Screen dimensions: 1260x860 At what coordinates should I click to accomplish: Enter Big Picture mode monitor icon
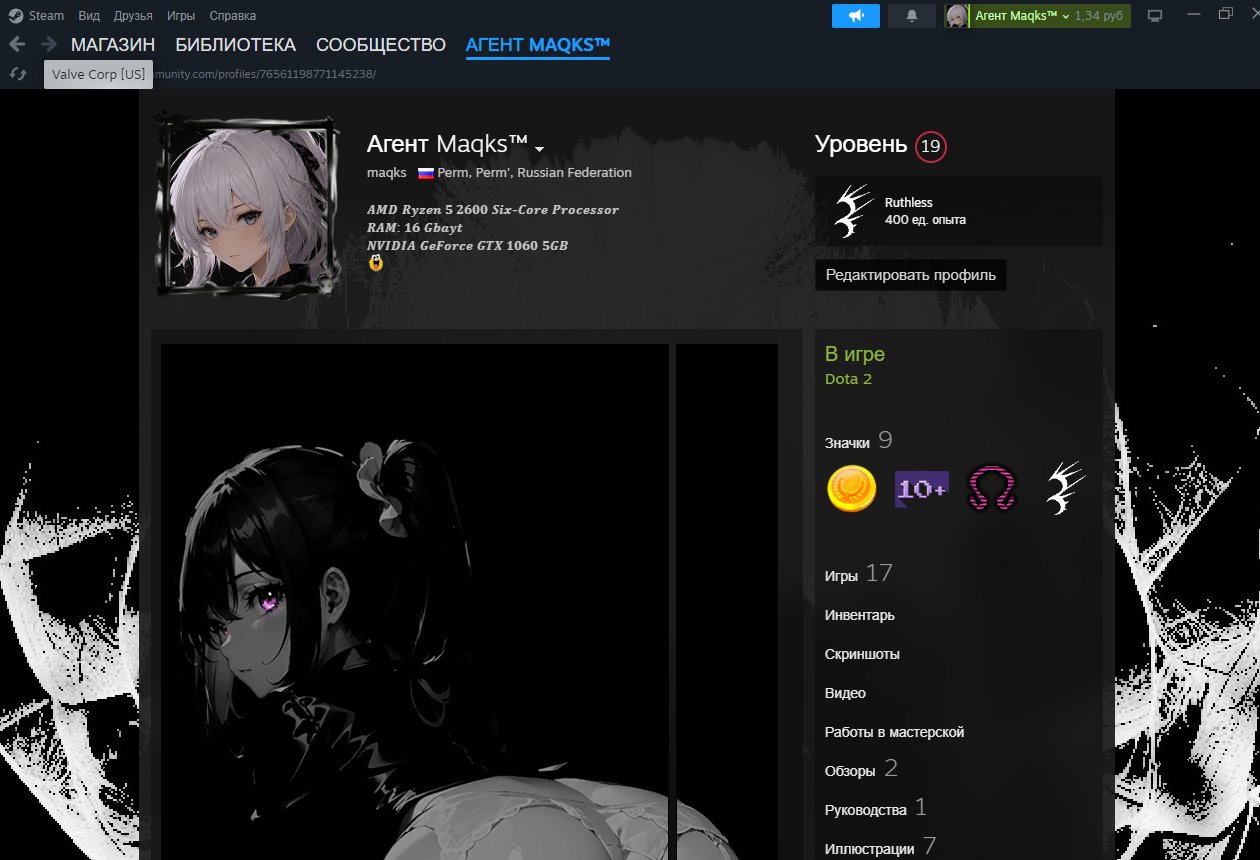(1155, 16)
